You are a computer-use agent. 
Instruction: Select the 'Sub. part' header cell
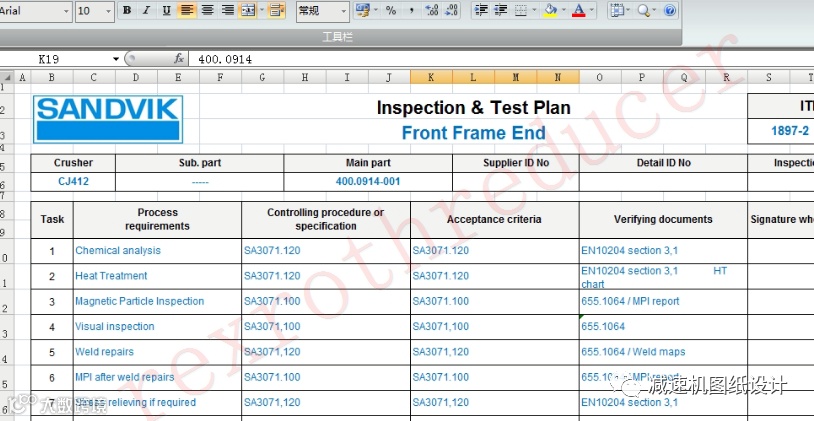(x=199, y=163)
